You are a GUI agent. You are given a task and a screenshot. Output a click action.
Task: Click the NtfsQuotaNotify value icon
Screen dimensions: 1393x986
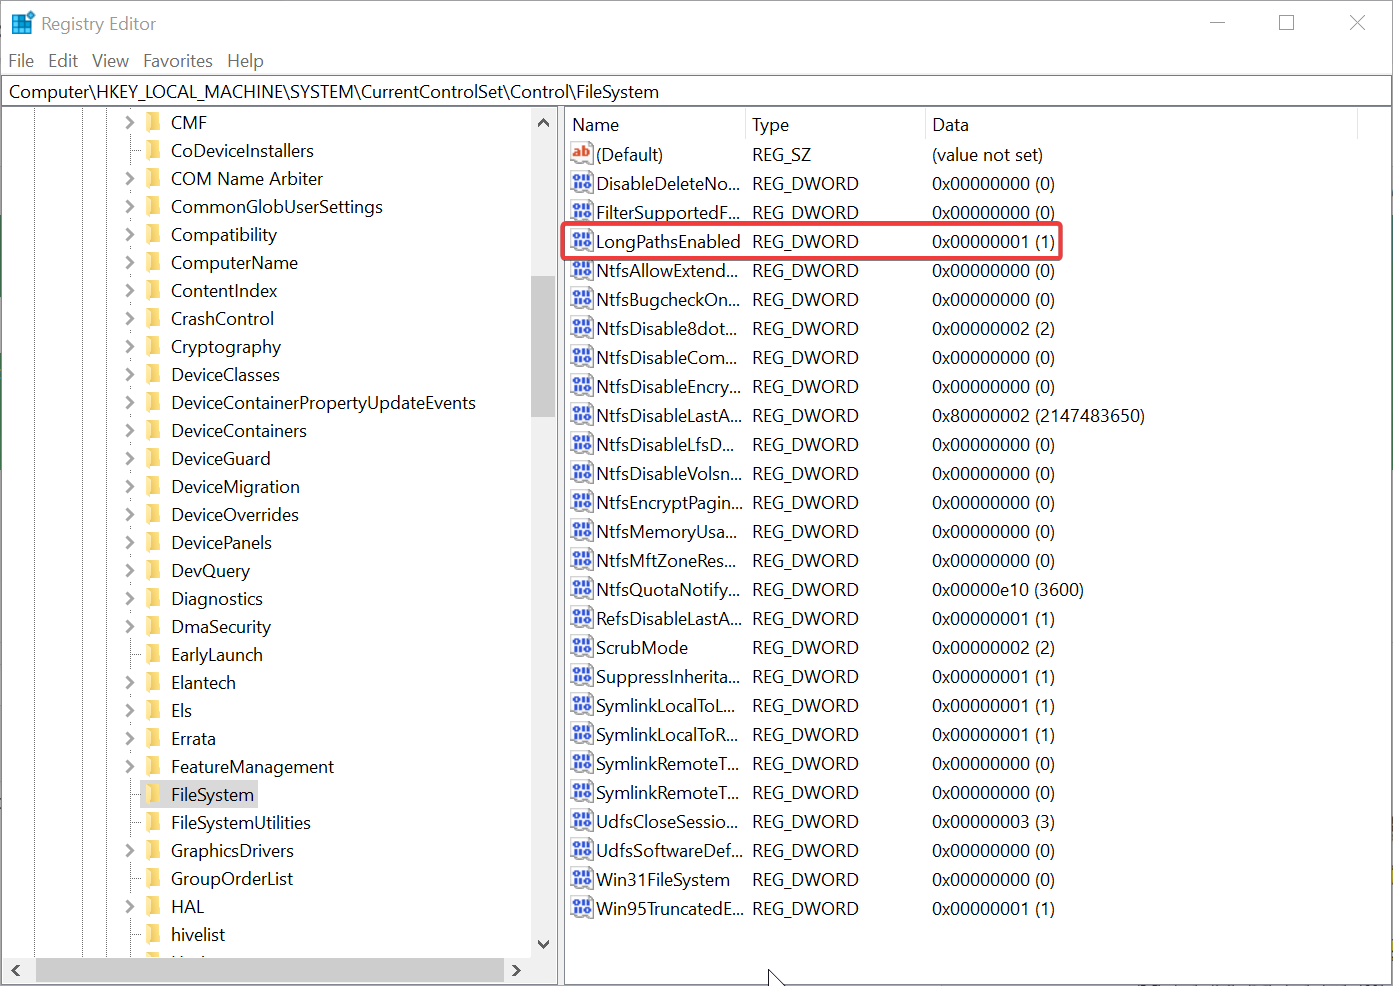582,589
